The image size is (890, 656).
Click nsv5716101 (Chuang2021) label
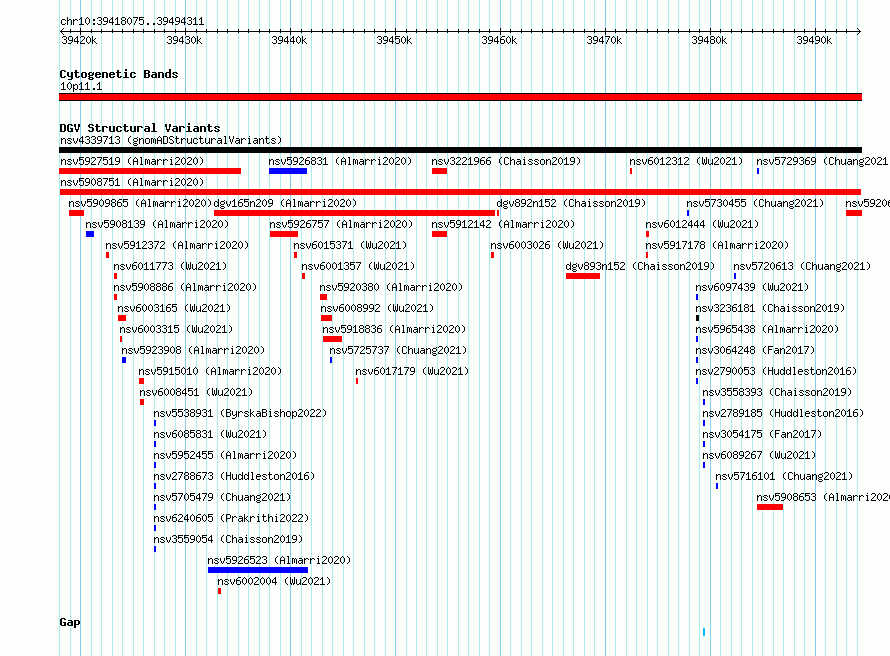pyautogui.click(x=784, y=476)
